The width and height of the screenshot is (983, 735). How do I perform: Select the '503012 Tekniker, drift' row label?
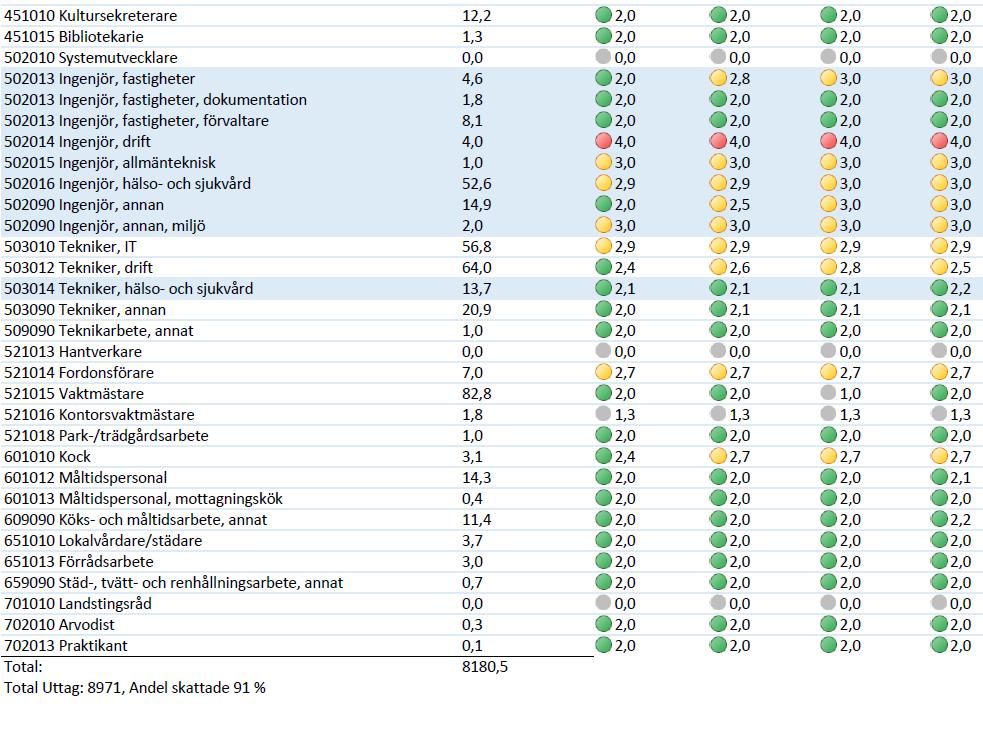78,268
